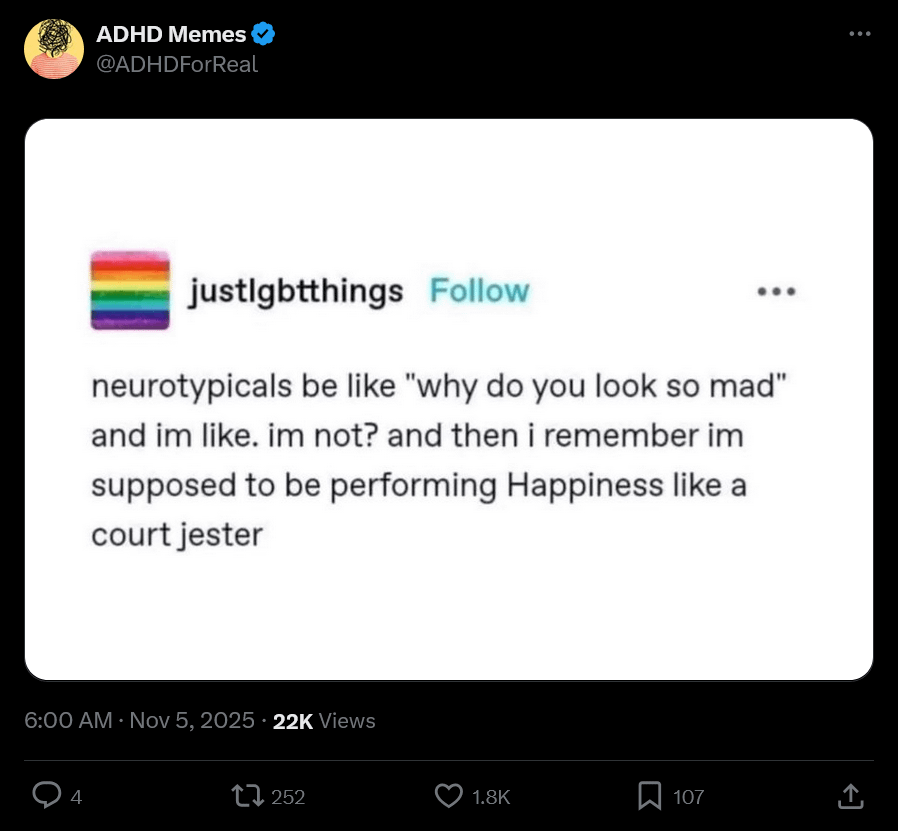Click the blue verified checkmark badge
This screenshot has width=898, height=831.
click(264, 34)
